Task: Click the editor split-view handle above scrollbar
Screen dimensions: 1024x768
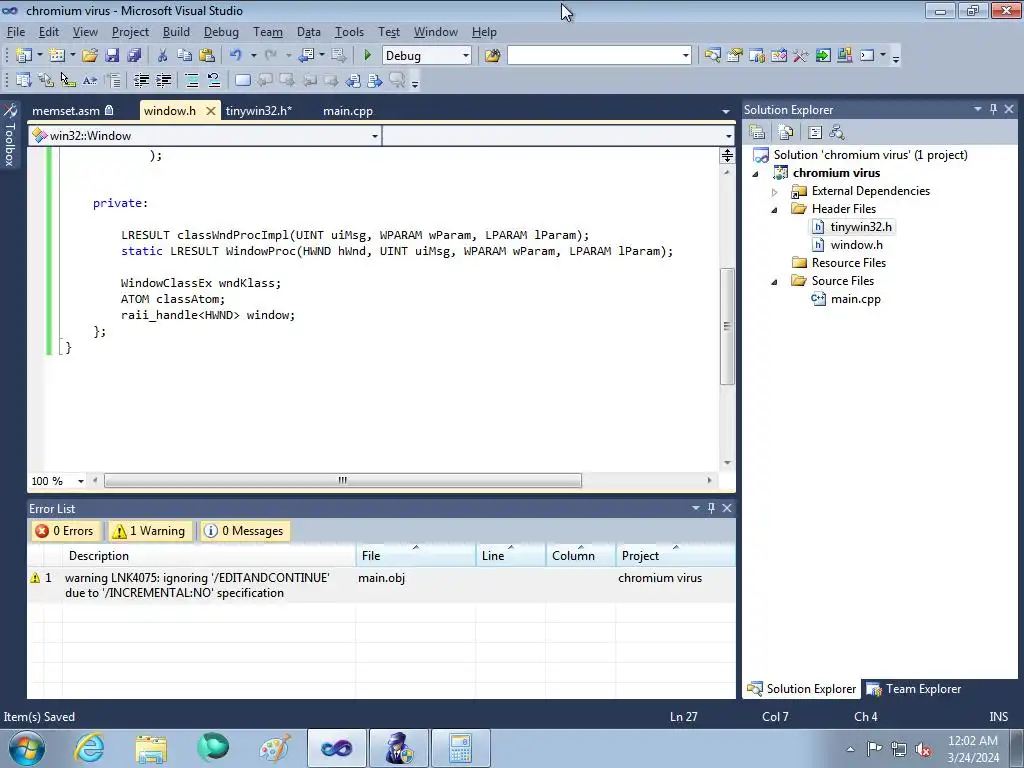Action: 727,155
